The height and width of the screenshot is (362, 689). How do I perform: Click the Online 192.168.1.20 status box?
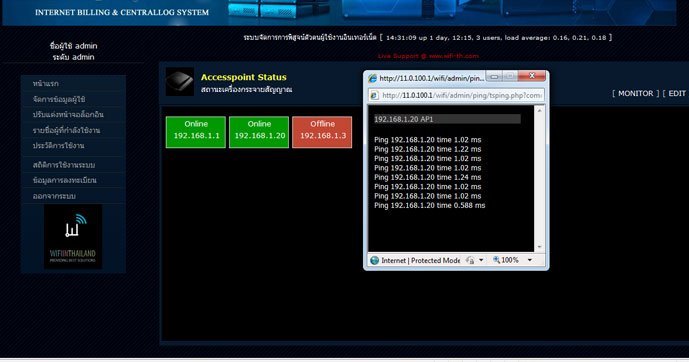[259, 132]
